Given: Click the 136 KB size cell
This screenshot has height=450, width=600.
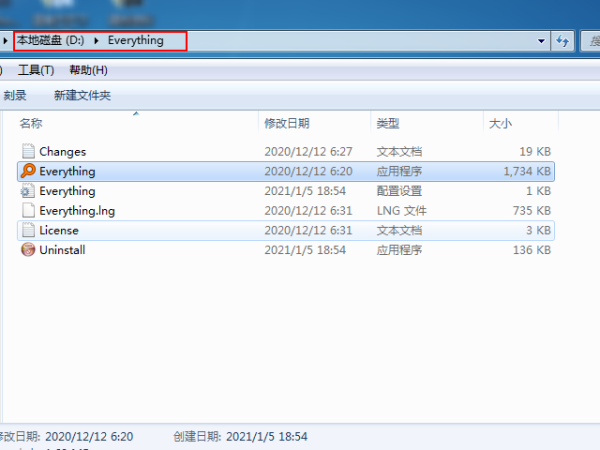Looking at the screenshot, I should (532, 250).
